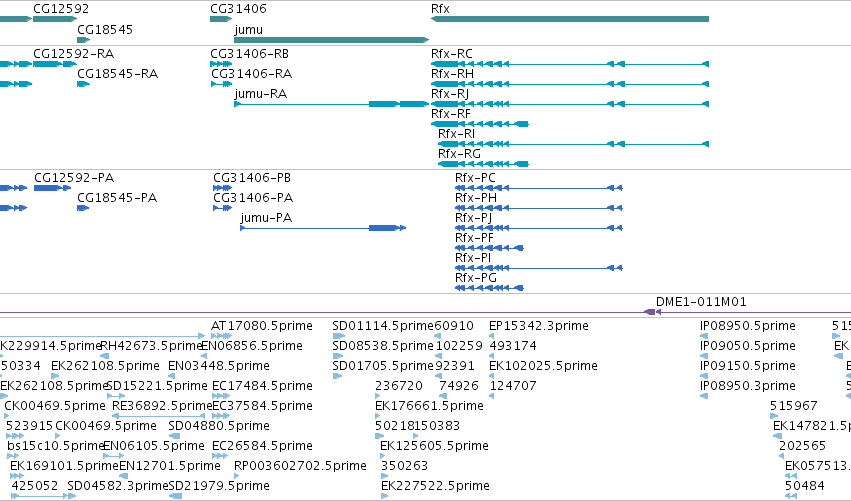The image size is (851, 501).
Task: Click the Rfx-RJ transcript label
Action: [x=450, y=94]
